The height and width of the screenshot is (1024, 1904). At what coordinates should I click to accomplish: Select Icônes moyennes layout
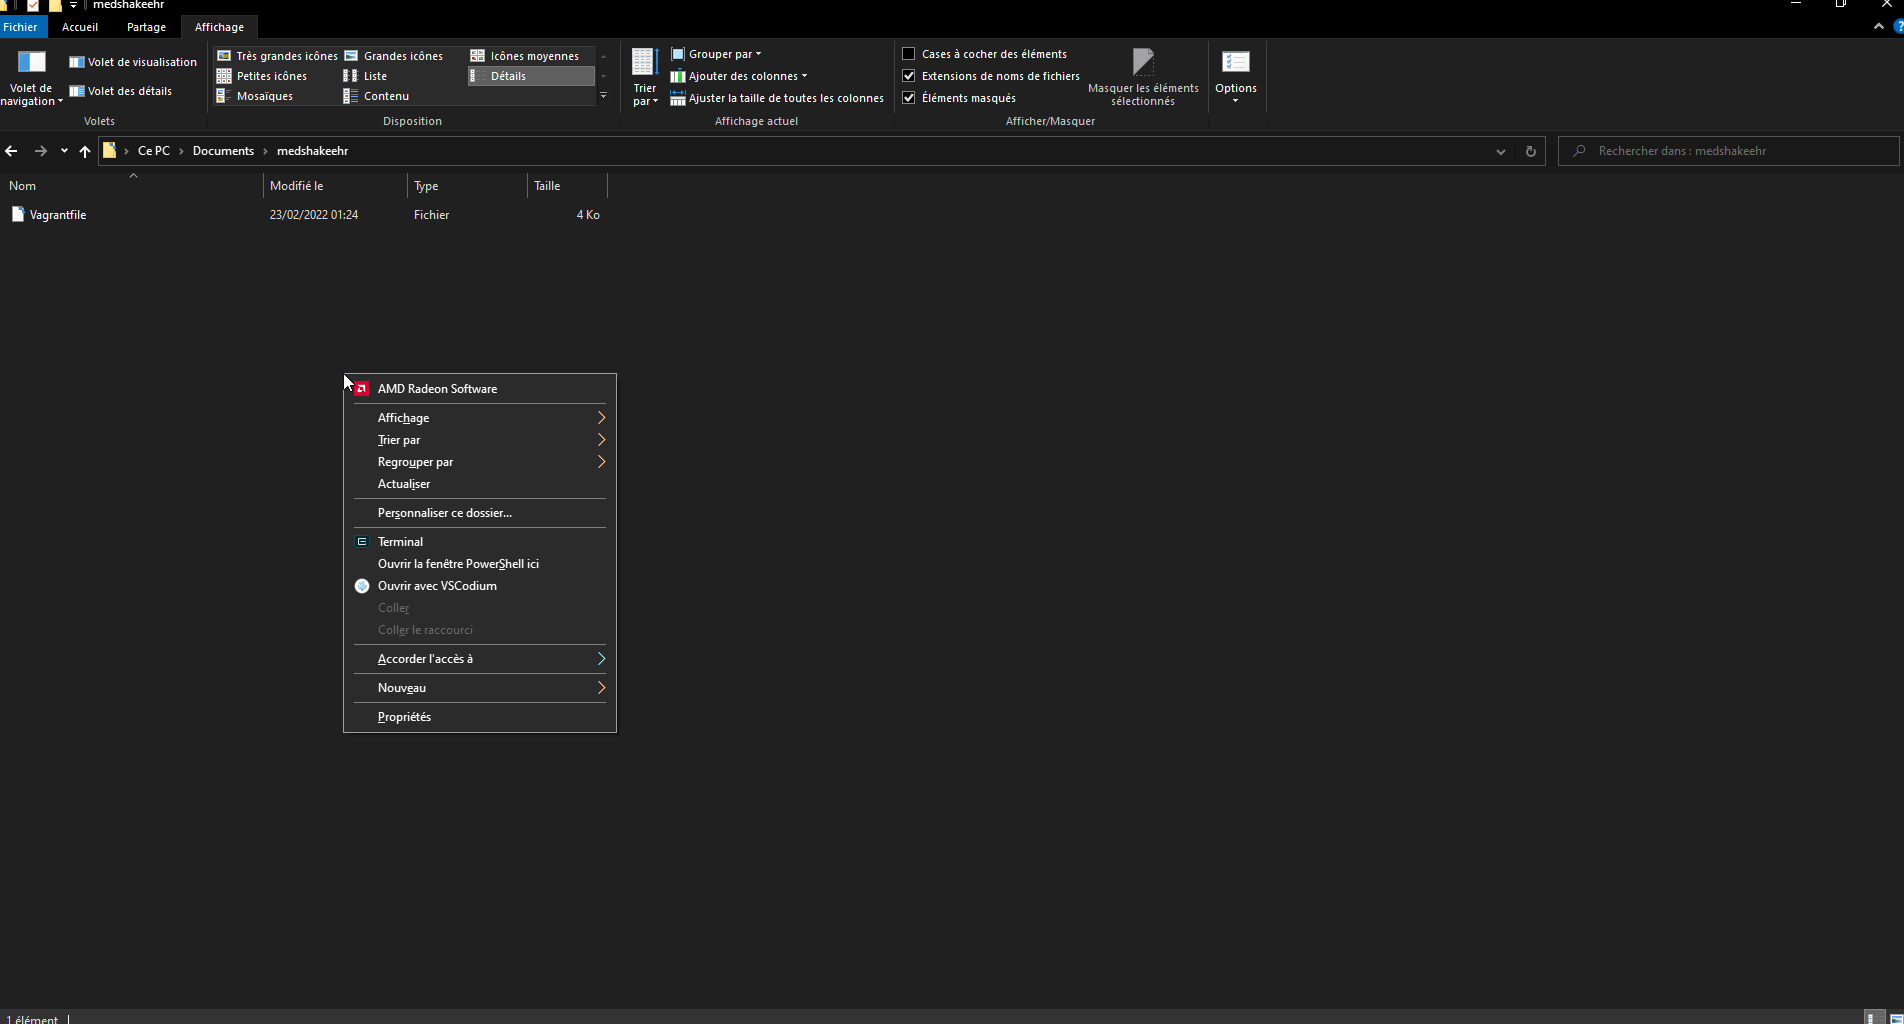pyautogui.click(x=525, y=56)
